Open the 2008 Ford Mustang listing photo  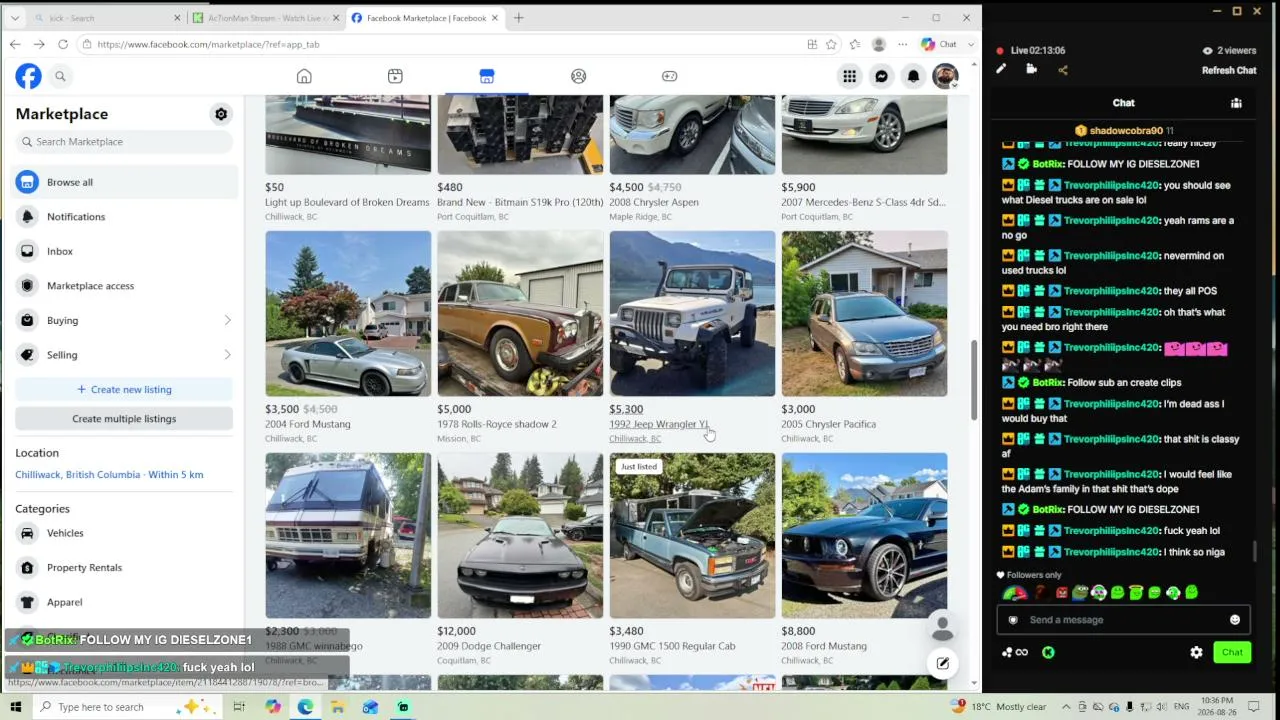pyautogui.click(x=864, y=536)
